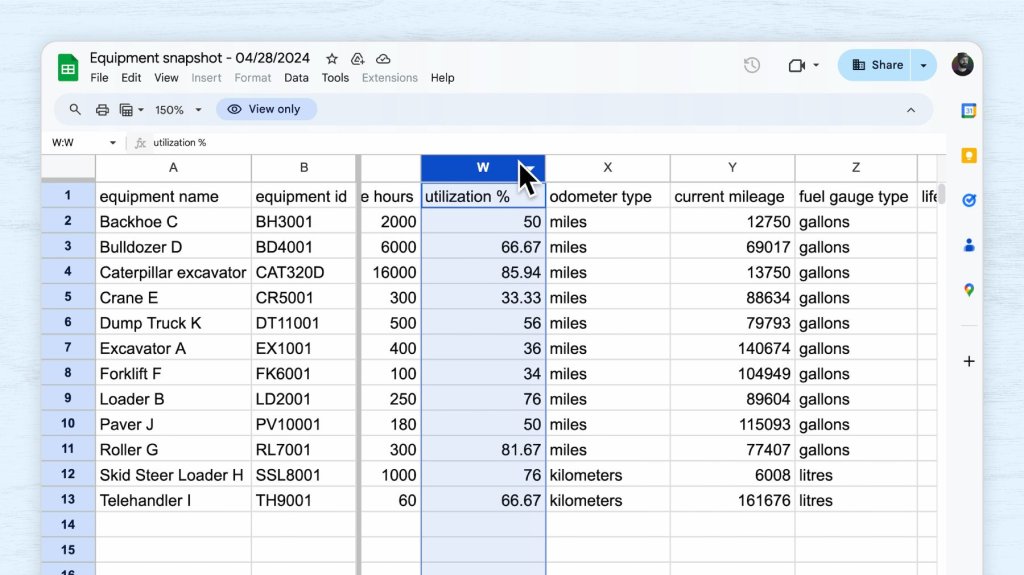The width and height of the screenshot is (1024, 575).
Task: Open the Tools menu
Action: pyautogui.click(x=335, y=78)
